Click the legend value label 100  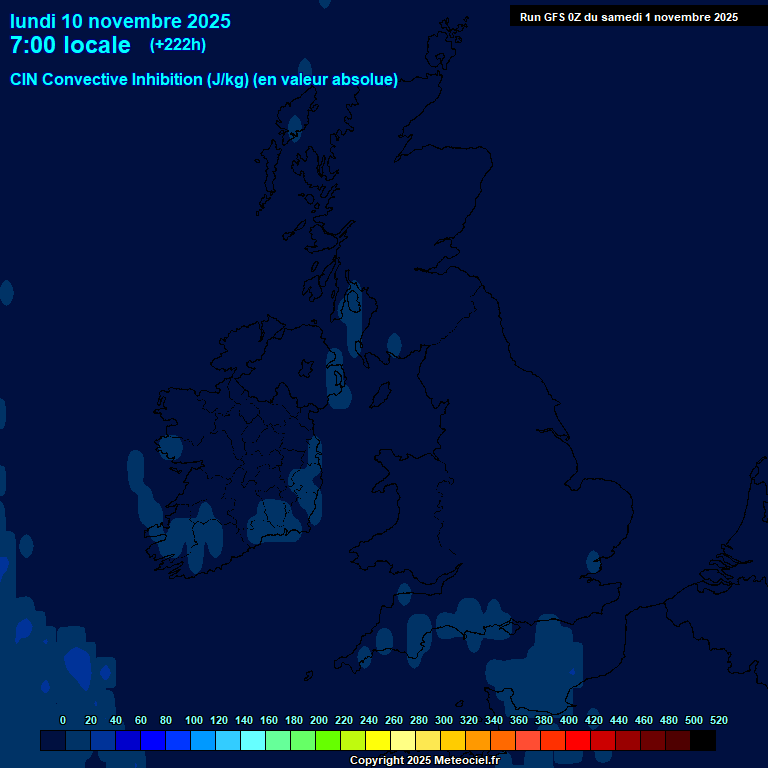(x=194, y=720)
